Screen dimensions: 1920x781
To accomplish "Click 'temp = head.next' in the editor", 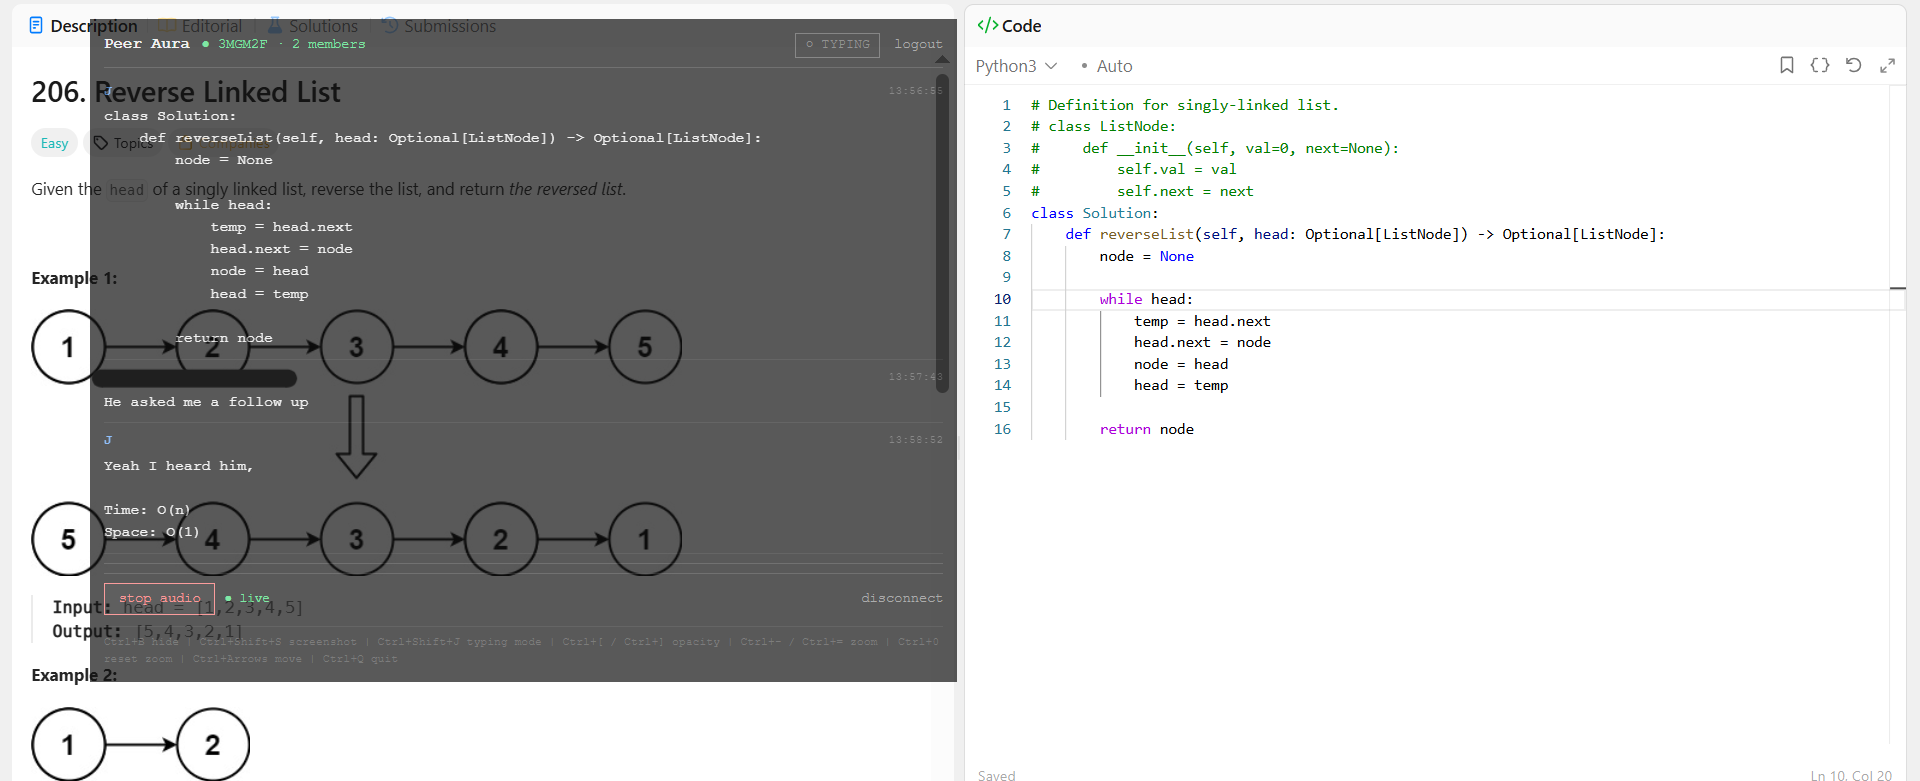I will [x=1202, y=321].
